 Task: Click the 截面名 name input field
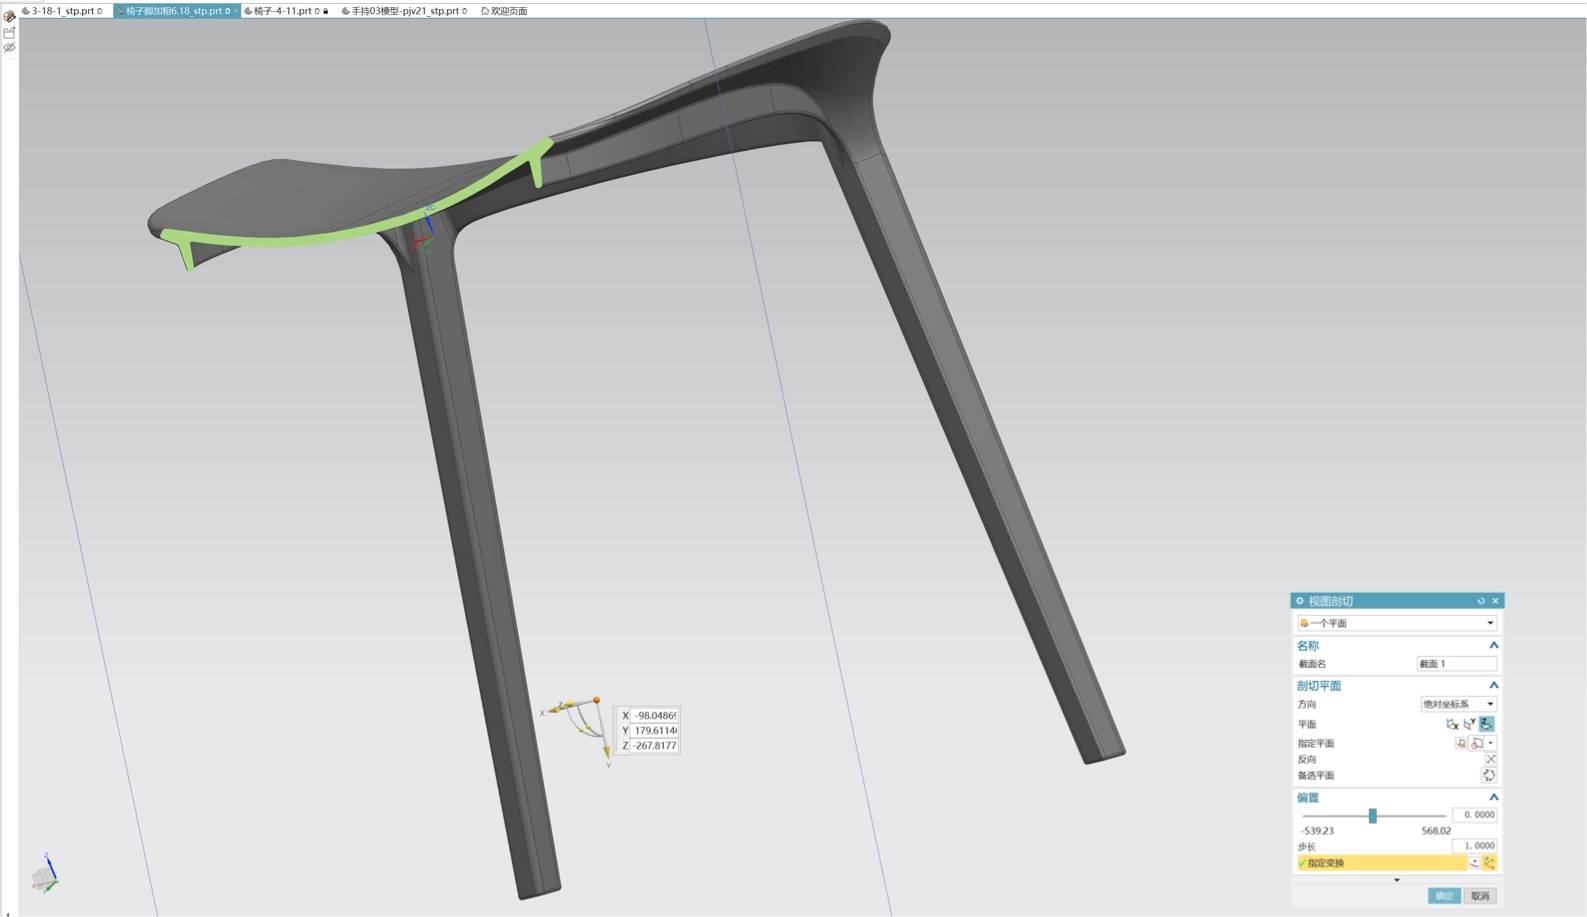[x=1456, y=664]
